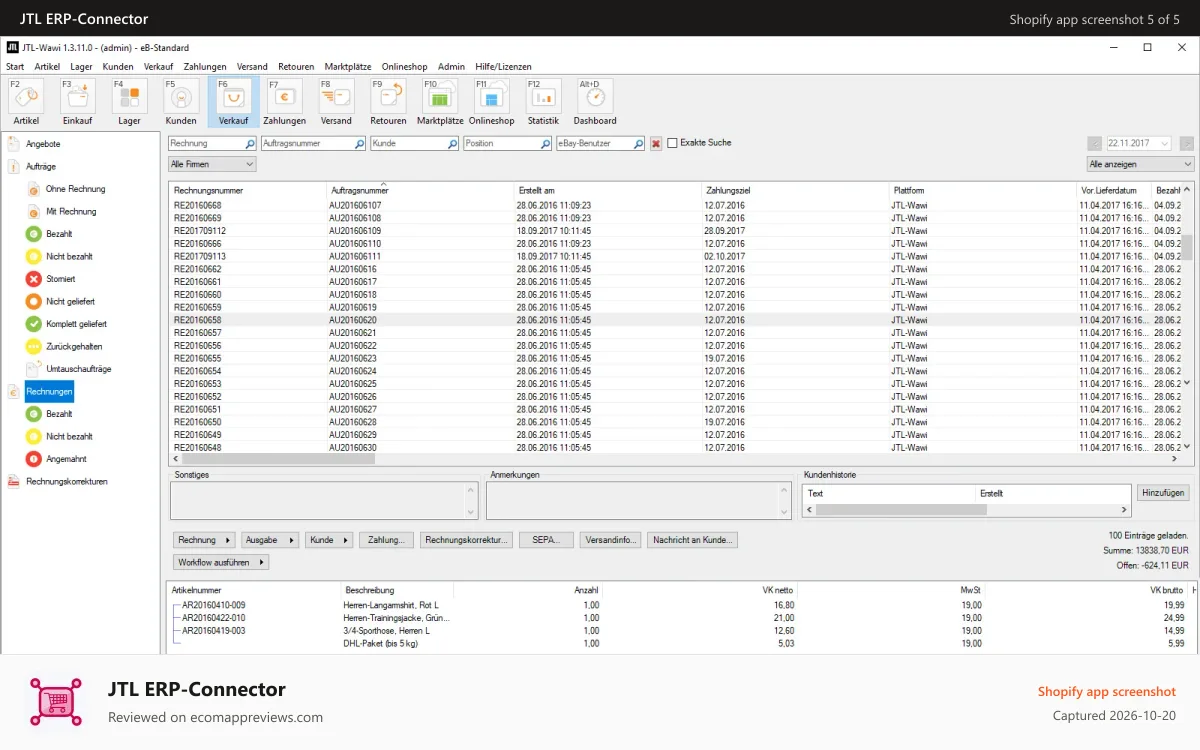The height and width of the screenshot is (750, 1200).
Task: Go to the next date arrow
Action: coord(1187,144)
